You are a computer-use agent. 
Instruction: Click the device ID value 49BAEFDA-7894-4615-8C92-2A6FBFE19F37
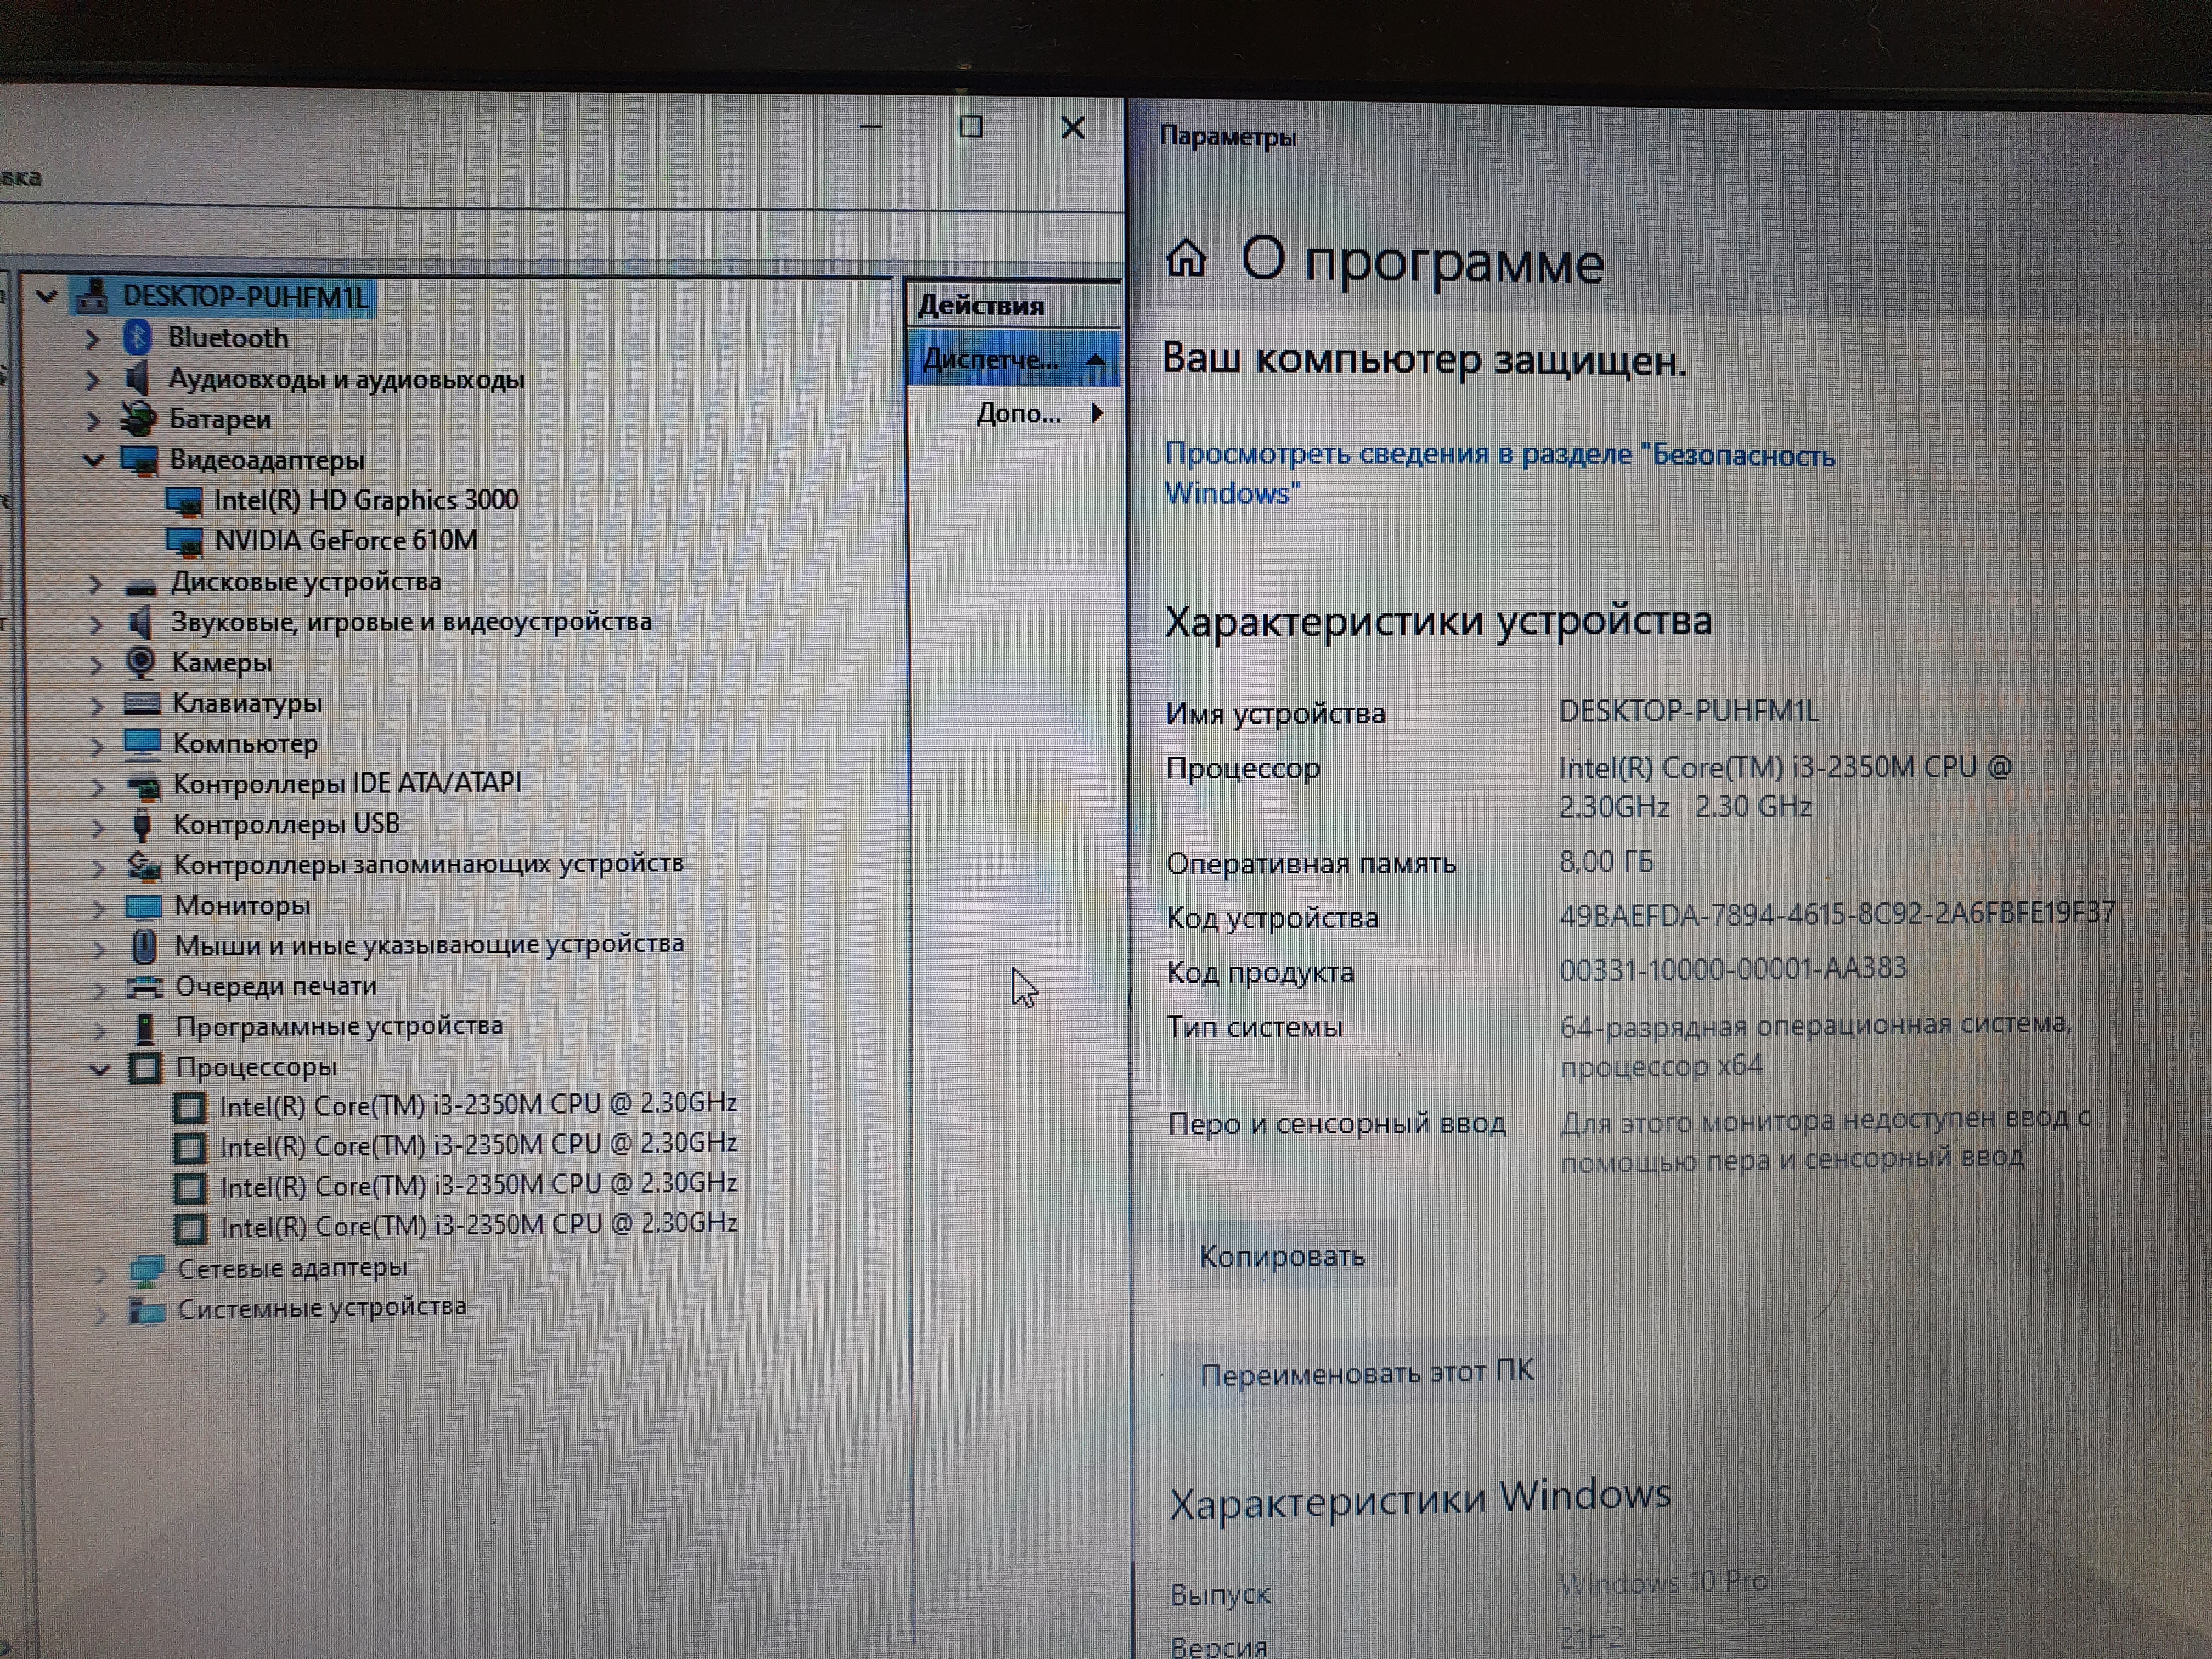(x=1837, y=914)
